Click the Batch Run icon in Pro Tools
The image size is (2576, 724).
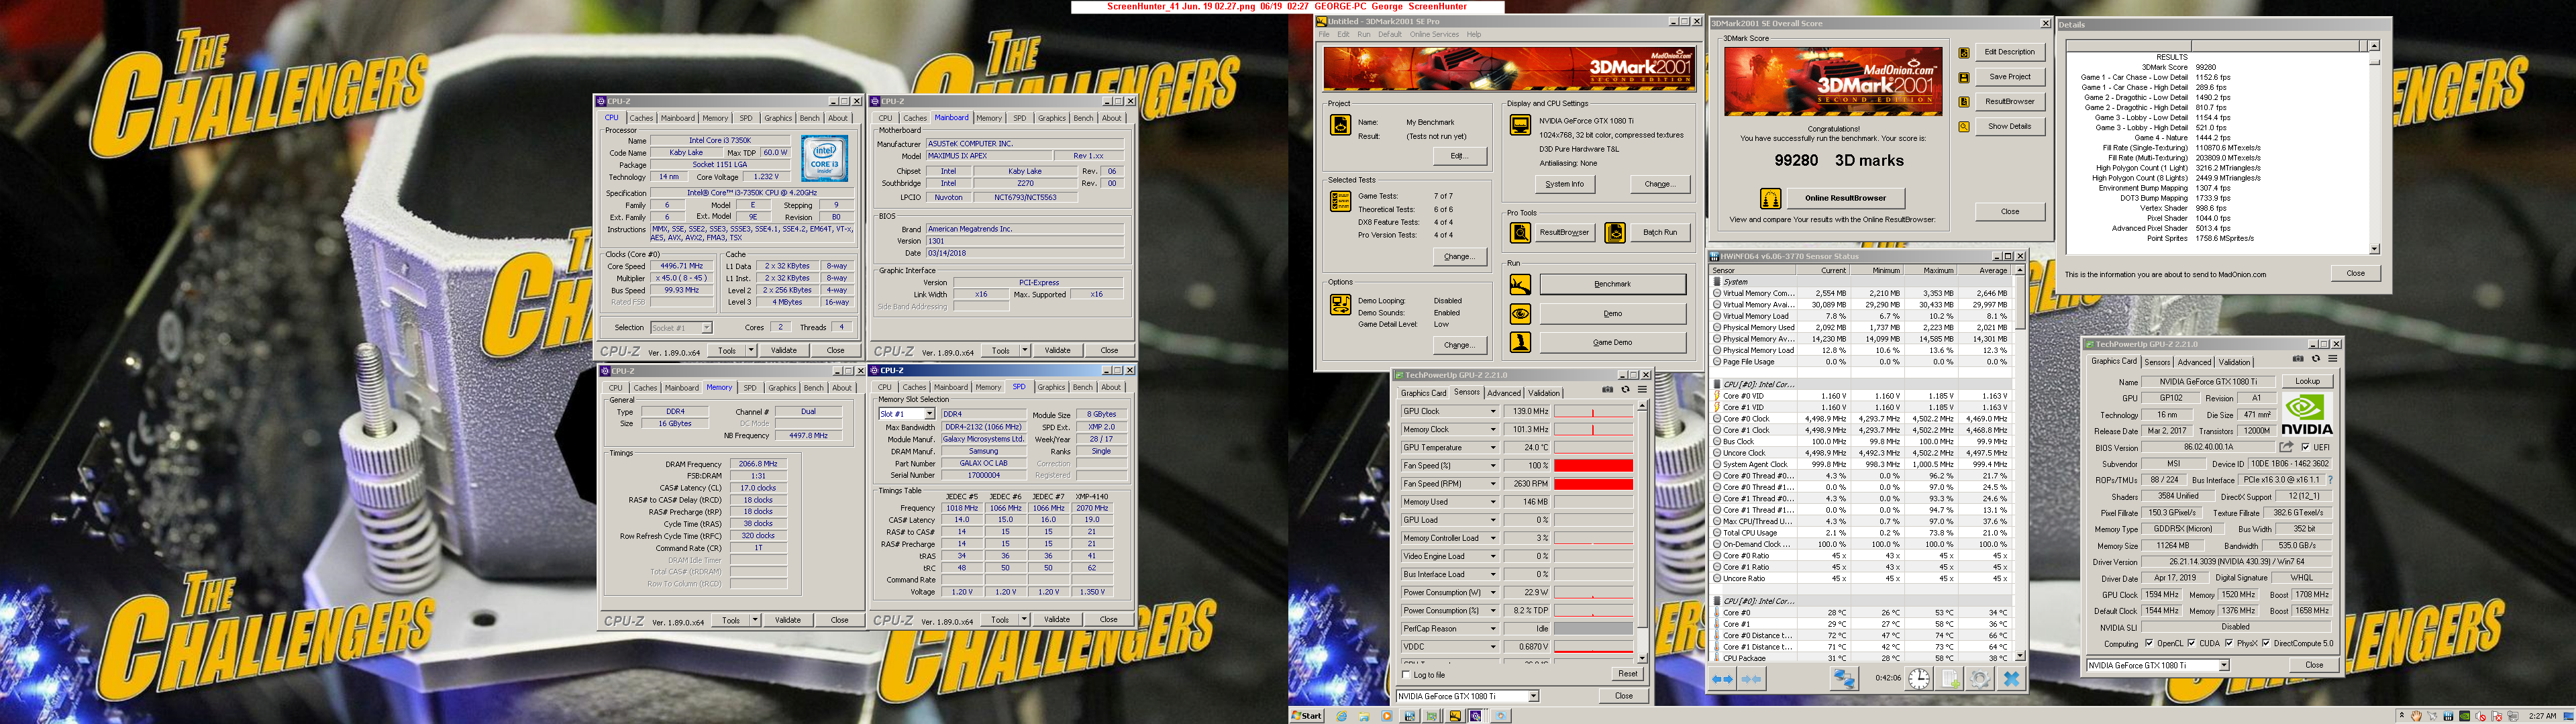pos(1614,232)
